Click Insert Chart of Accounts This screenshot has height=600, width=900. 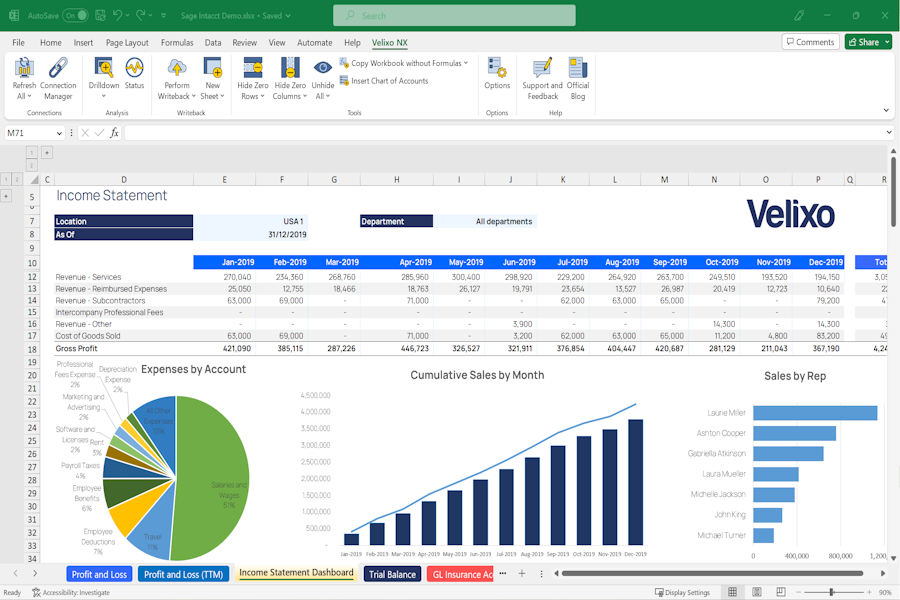point(384,81)
